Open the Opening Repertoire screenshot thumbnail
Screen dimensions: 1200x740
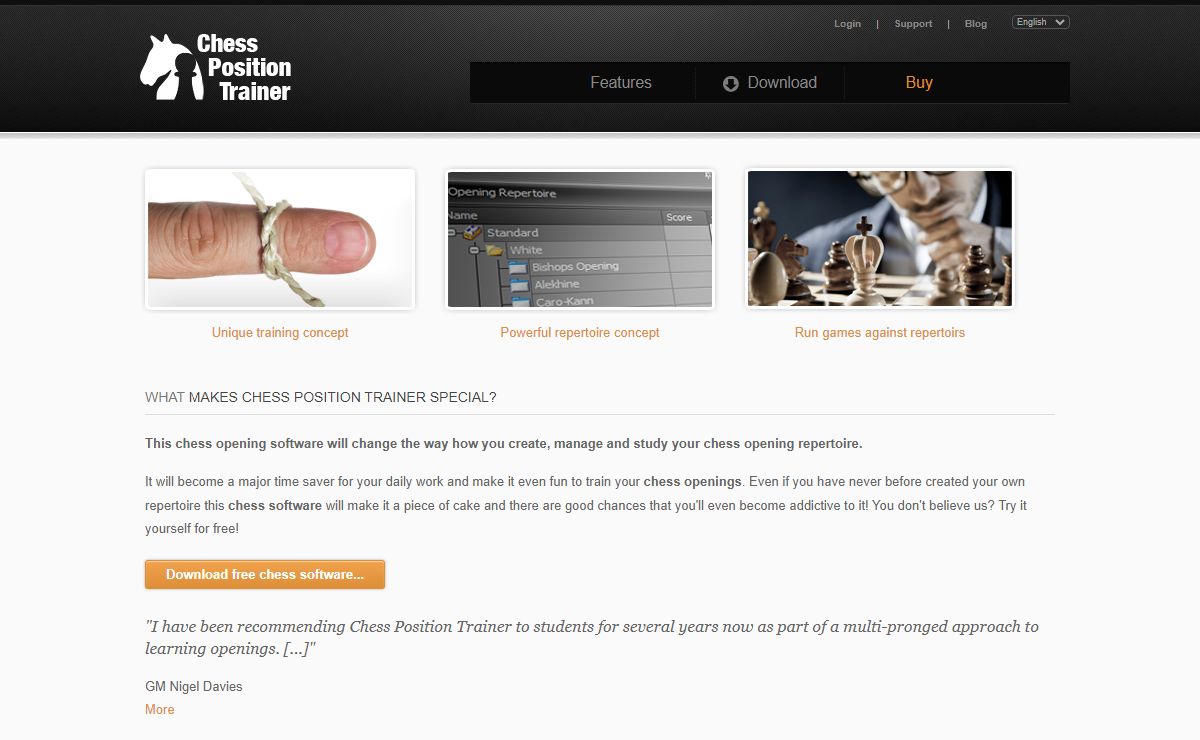coord(580,239)
